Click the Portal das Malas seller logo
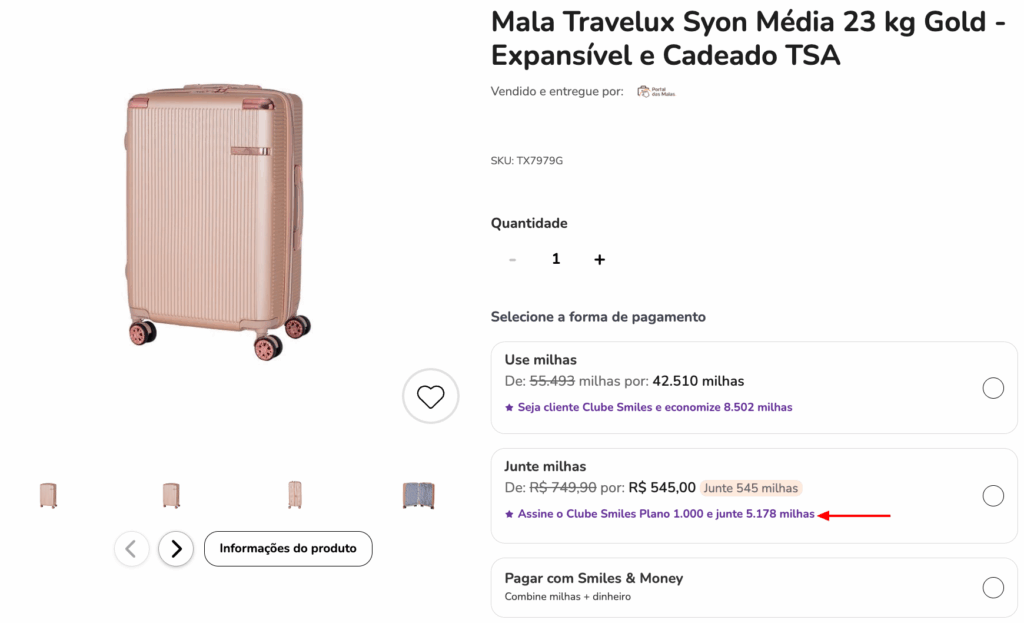 click(655, 90)
